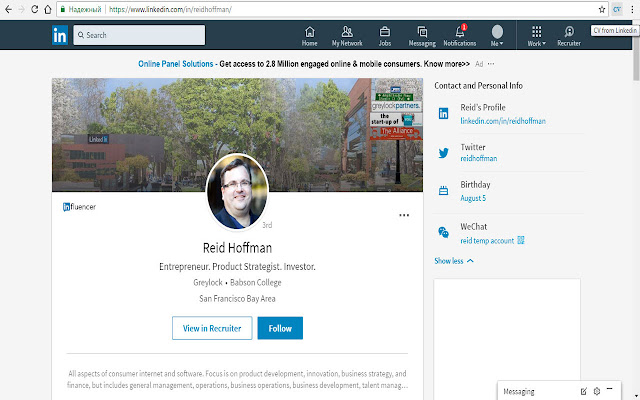The height and width of the screenshot is (400, 640).
Task: Compose a new message in Messaging panel
Action: (584, 391)
